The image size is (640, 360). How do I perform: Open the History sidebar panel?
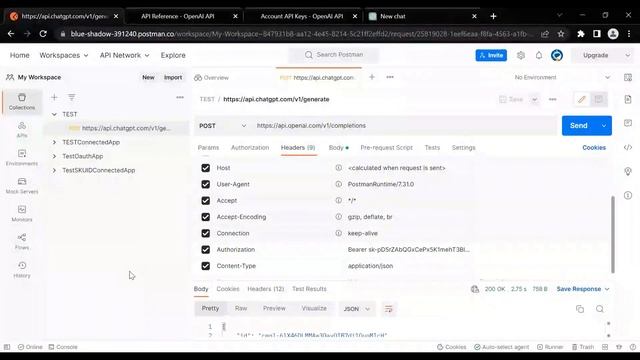coord(22,269)
